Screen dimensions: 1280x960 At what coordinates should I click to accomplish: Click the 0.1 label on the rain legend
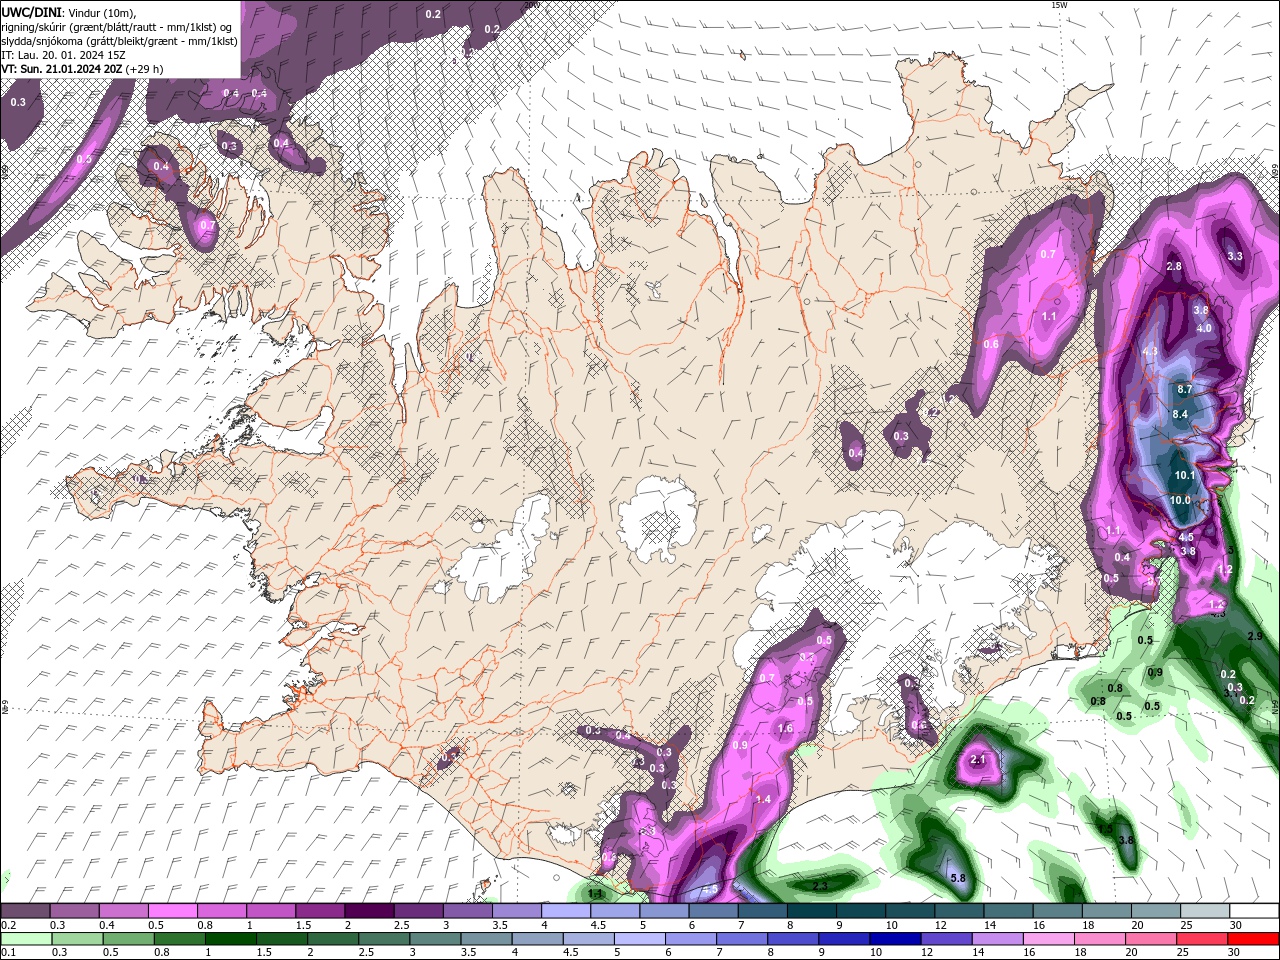coord(8,952)
